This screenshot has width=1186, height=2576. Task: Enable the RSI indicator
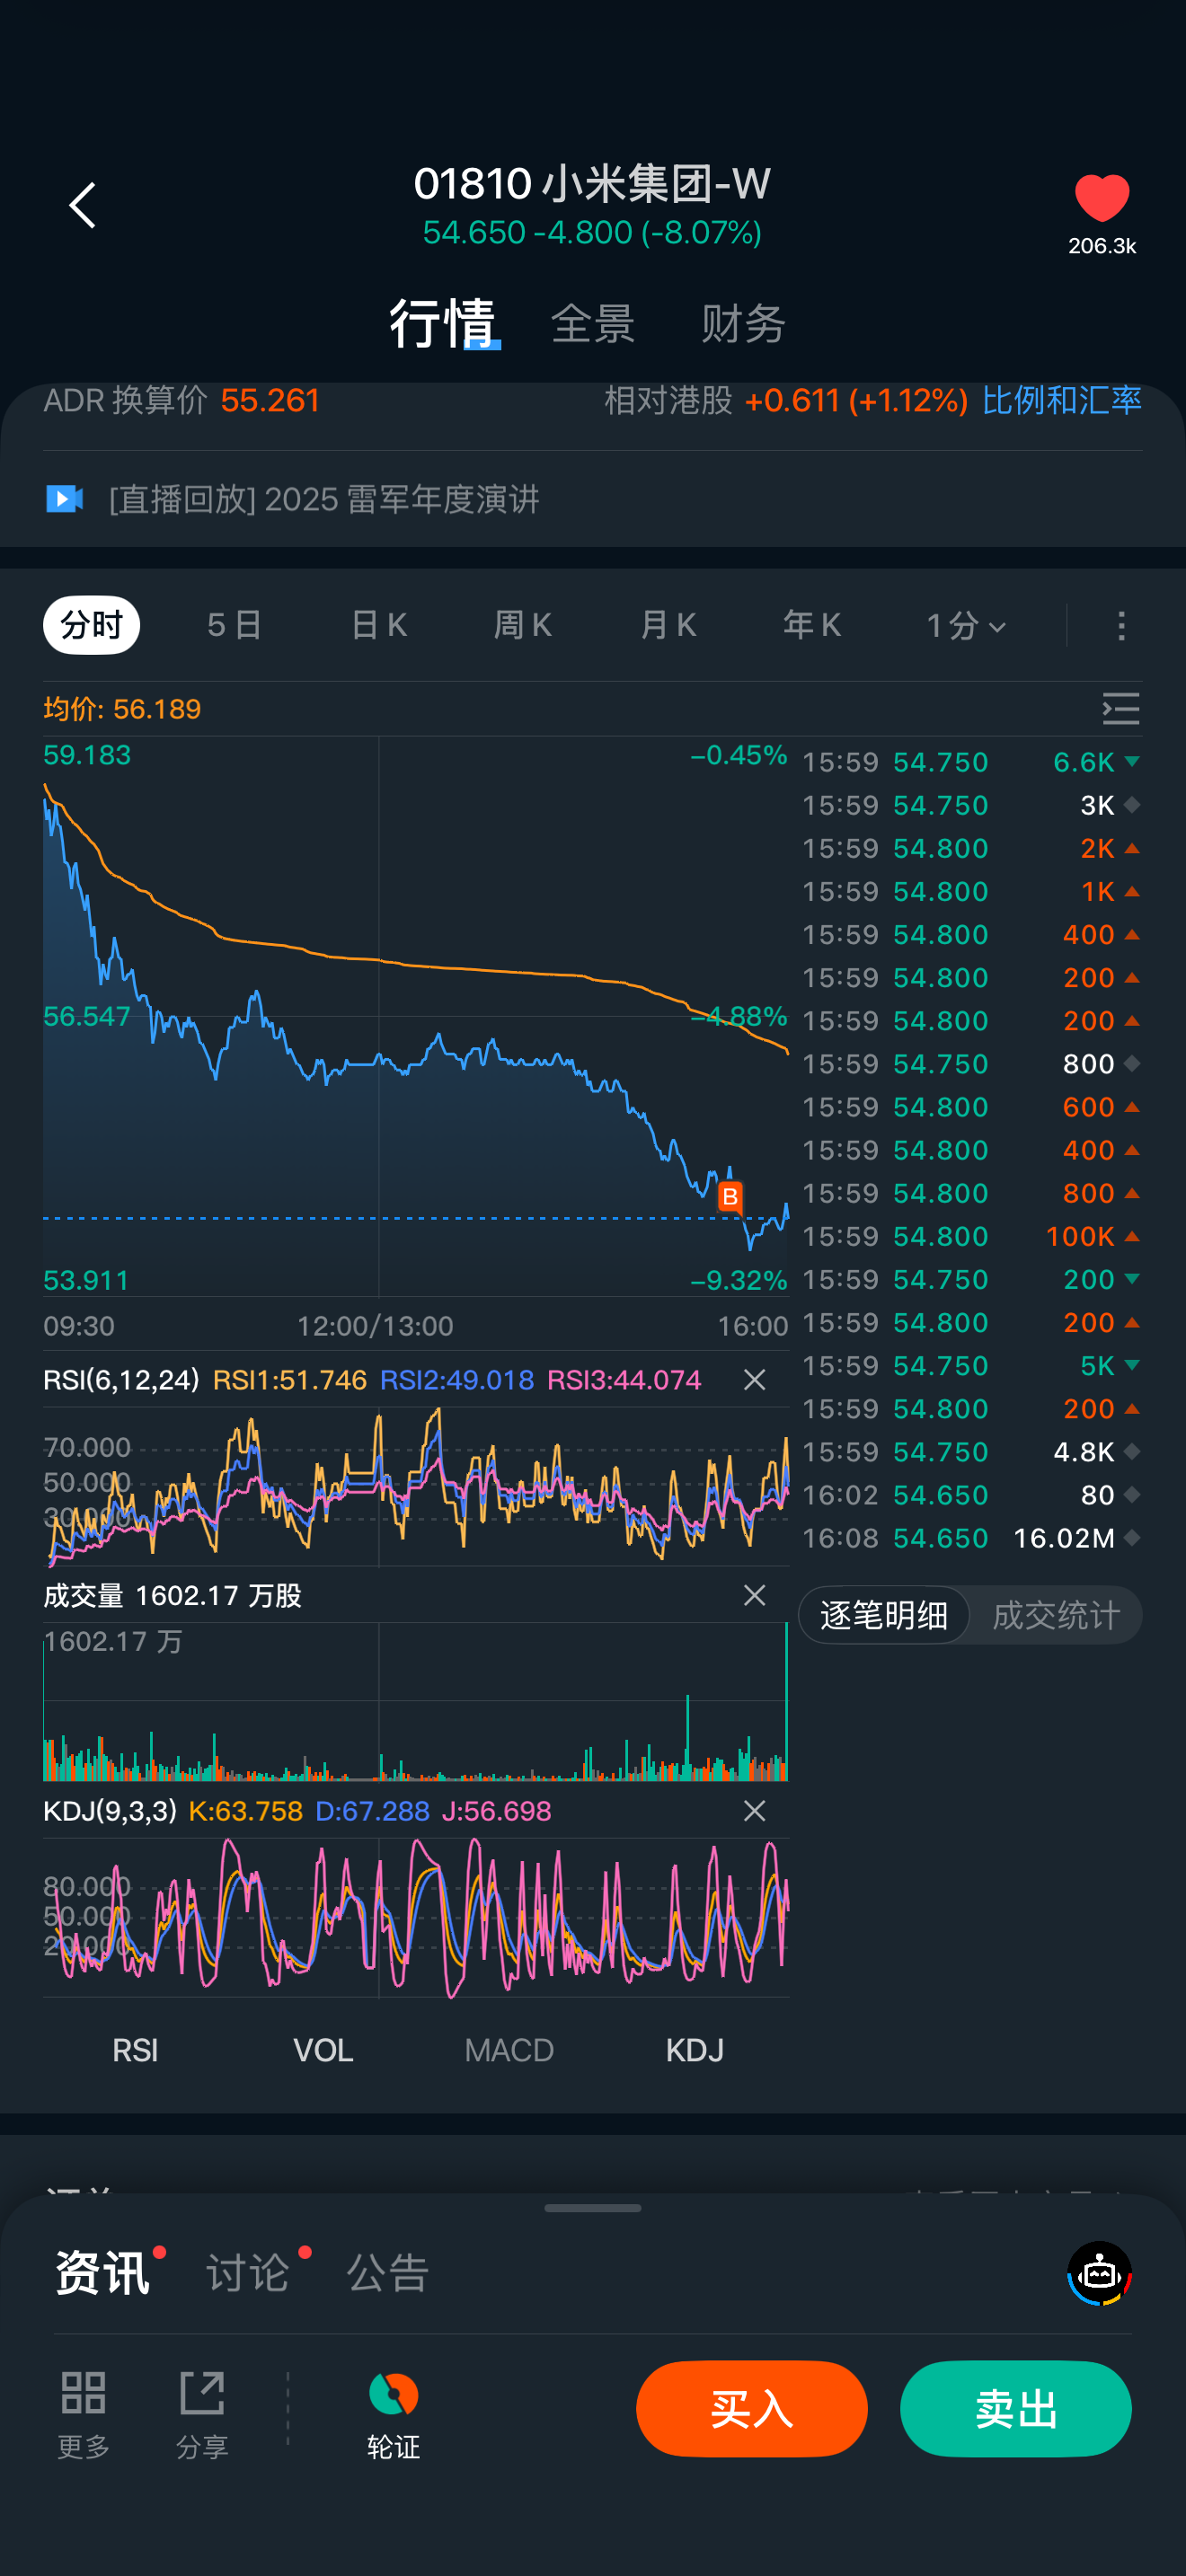135,2050
